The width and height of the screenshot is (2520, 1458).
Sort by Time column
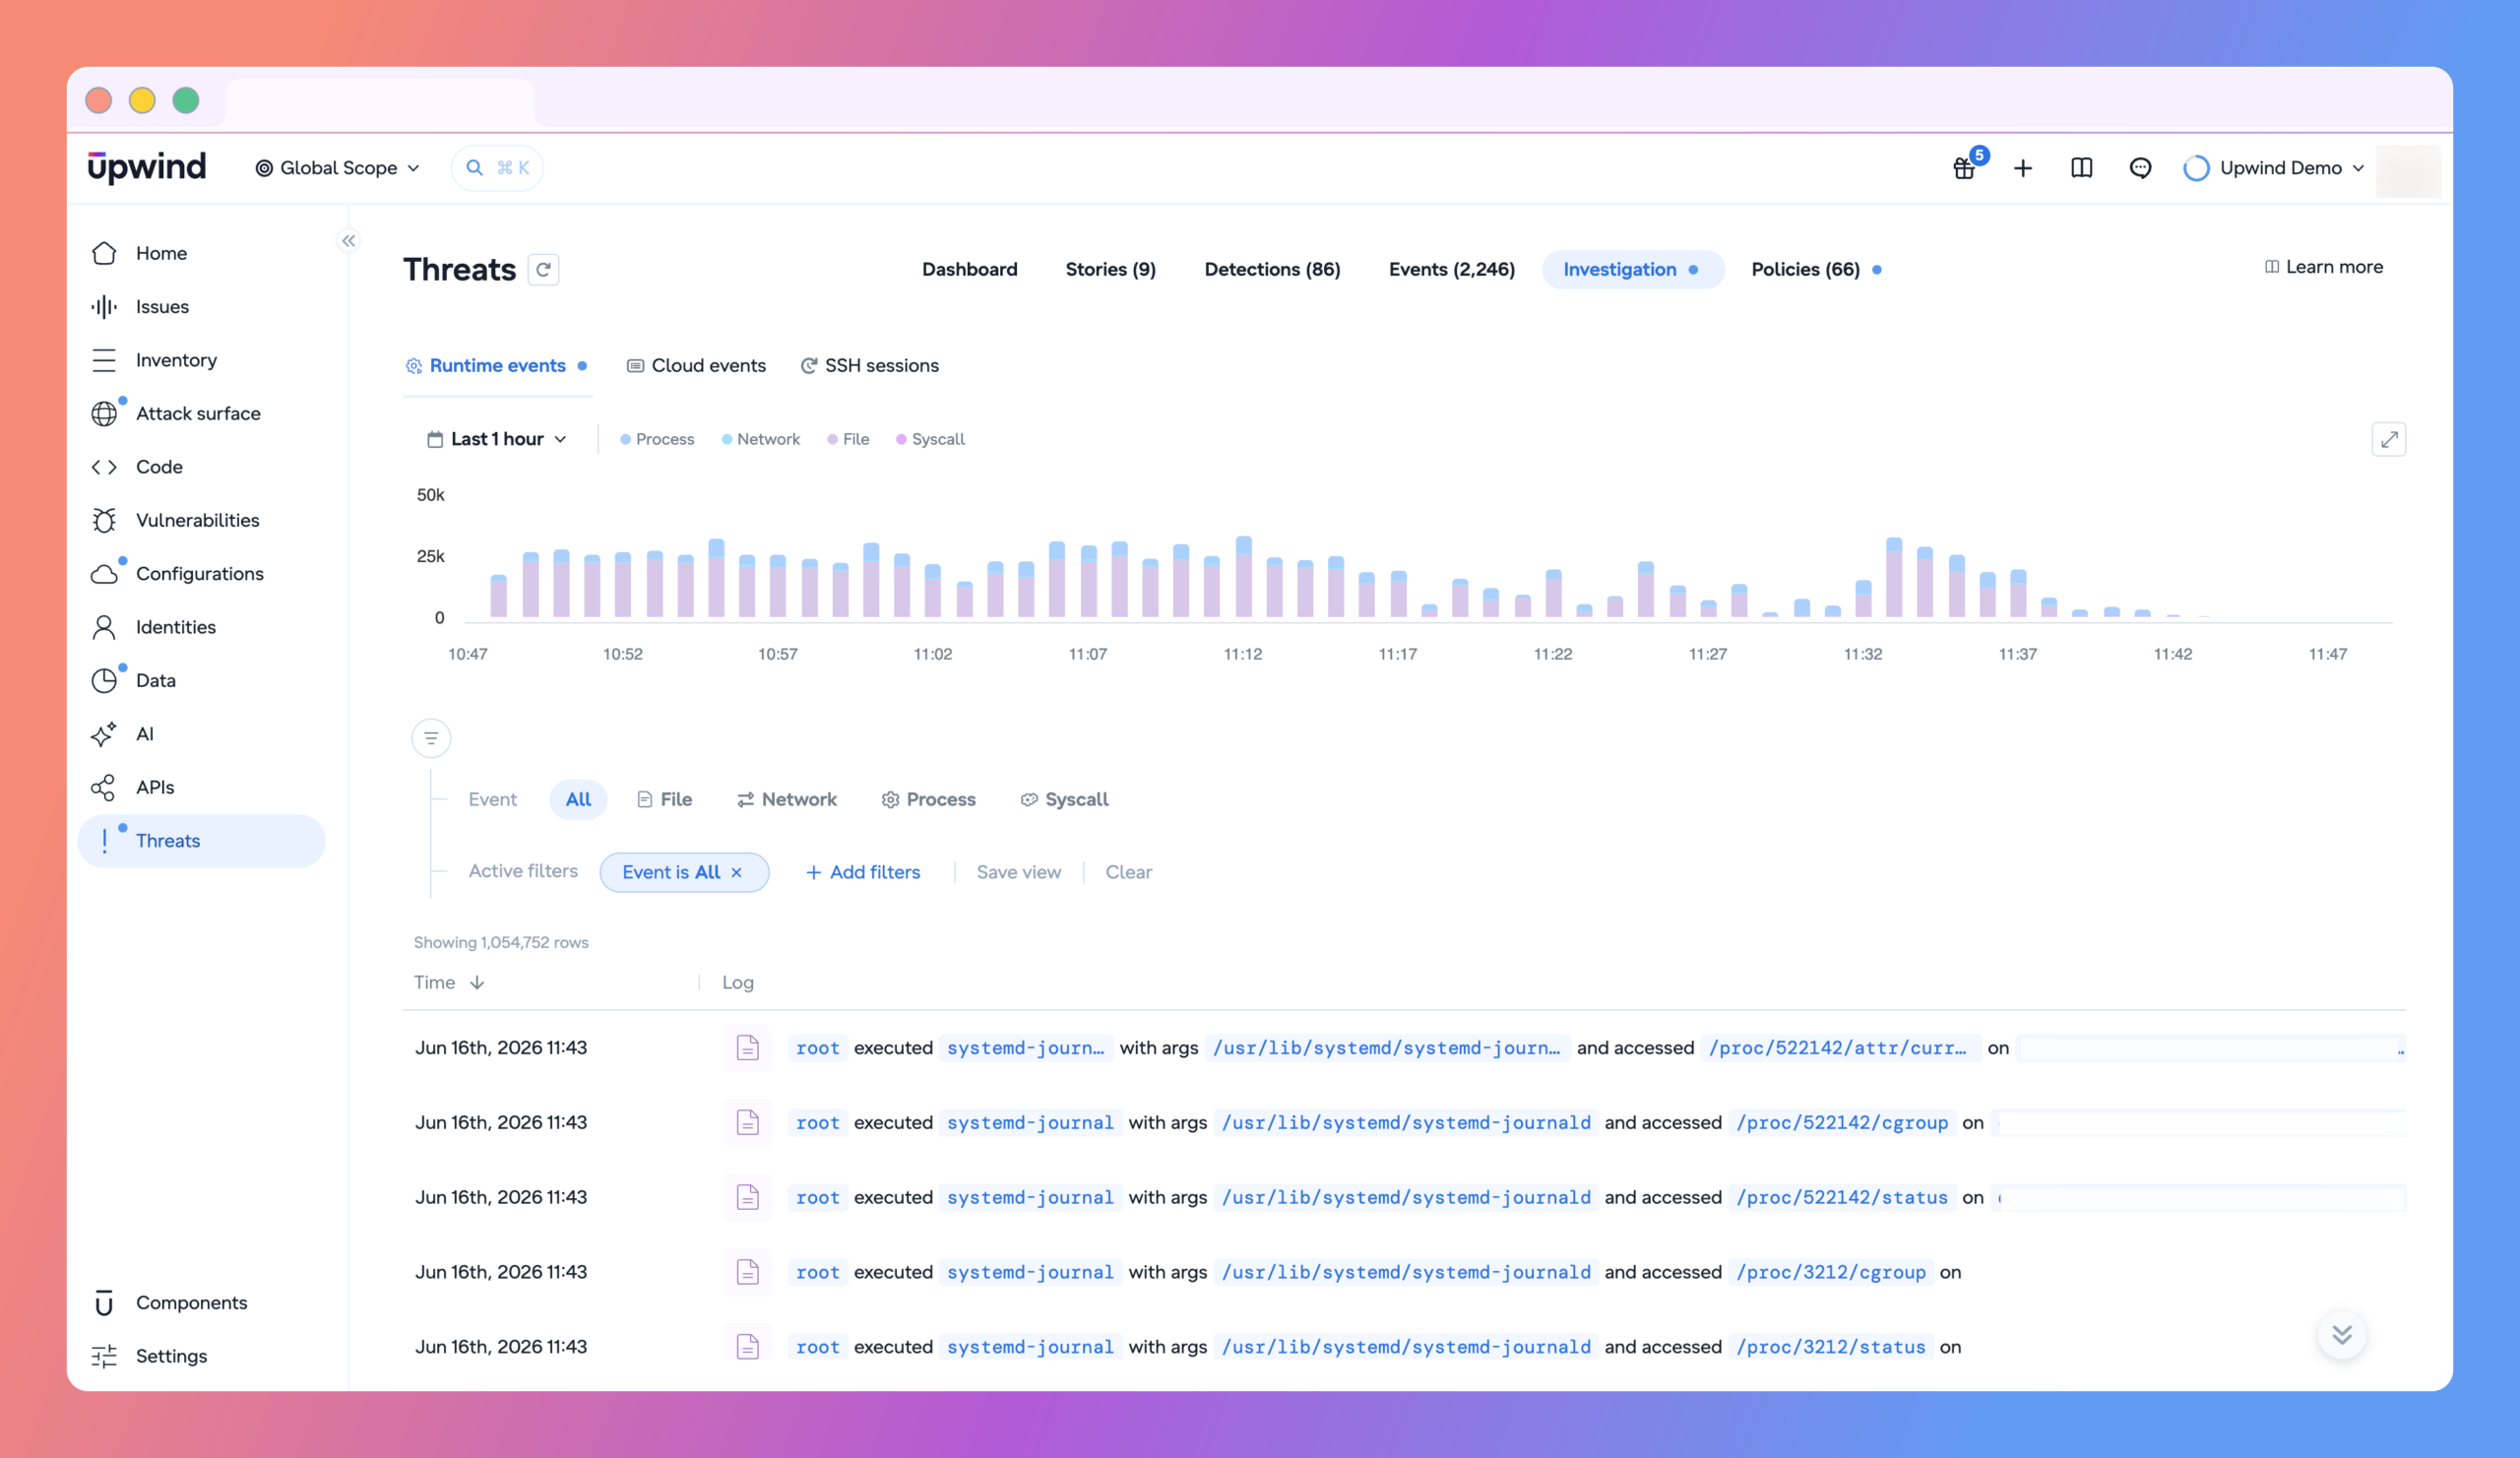click(449, 982)
